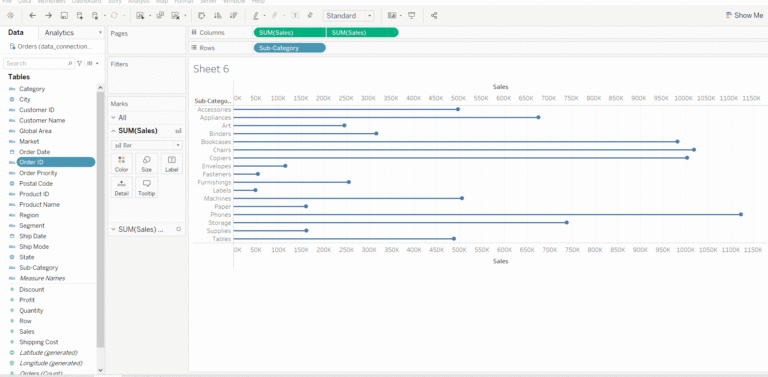Enter Presentation Mode via toolbar icon
Screen dimensions: 768x377
[412, 16]
